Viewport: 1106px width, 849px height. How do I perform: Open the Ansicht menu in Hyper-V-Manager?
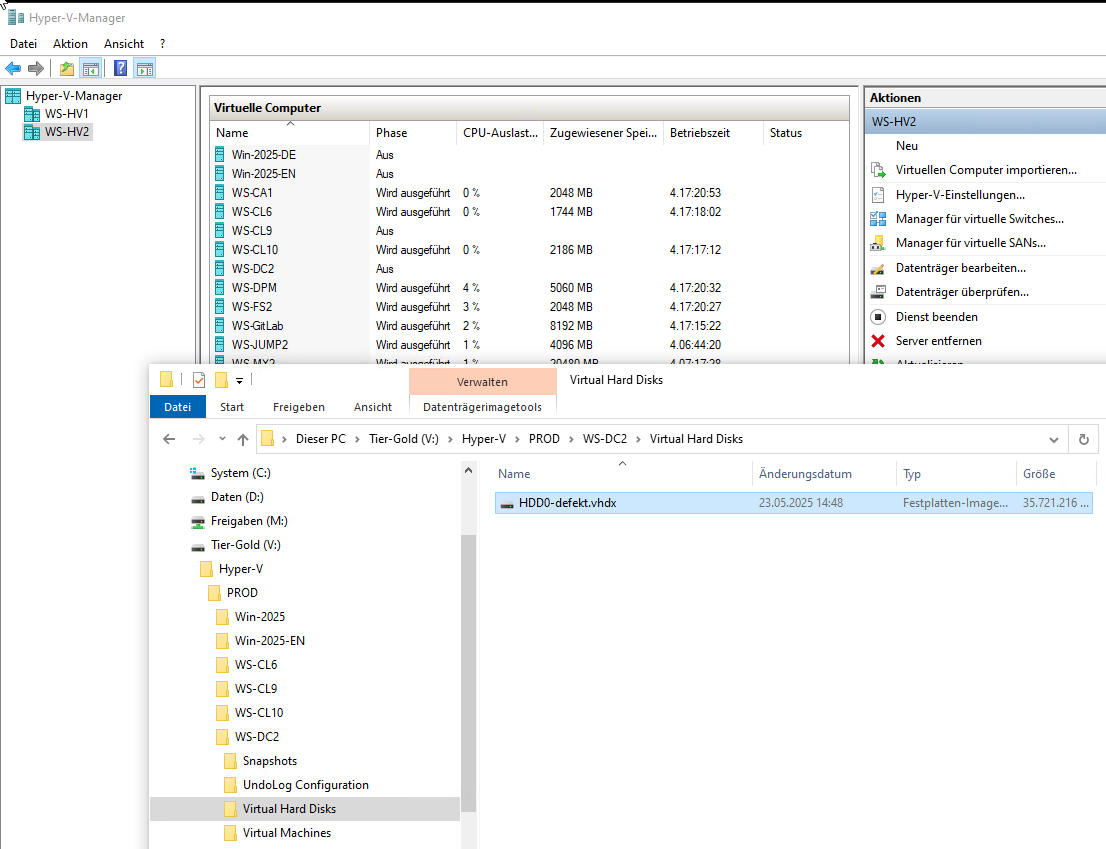point(124,44)
